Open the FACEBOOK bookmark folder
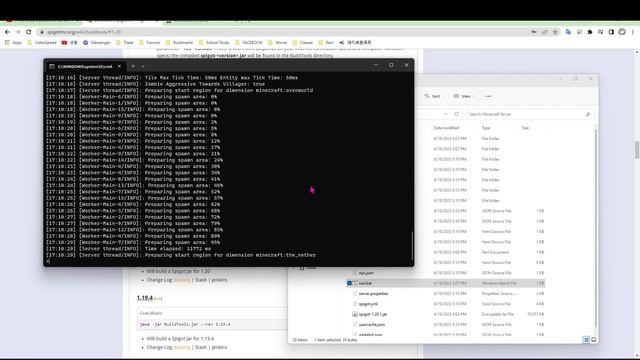640x360 pixels. tap(249, 42)
